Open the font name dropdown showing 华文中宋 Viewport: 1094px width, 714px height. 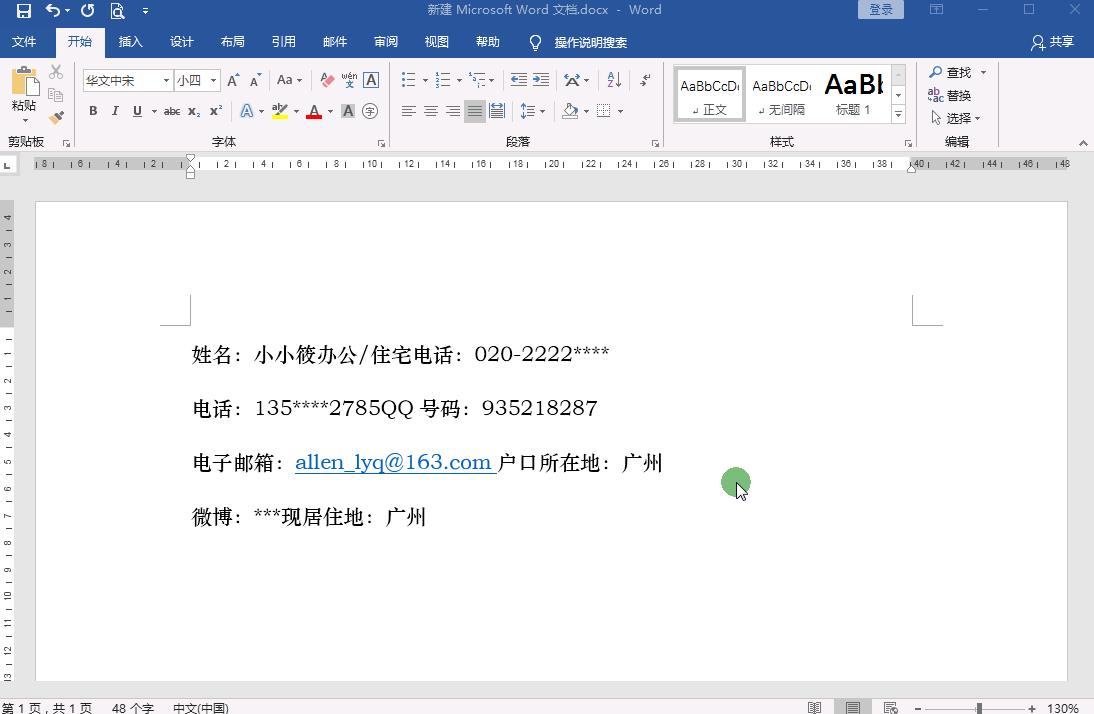pos(165,79)
